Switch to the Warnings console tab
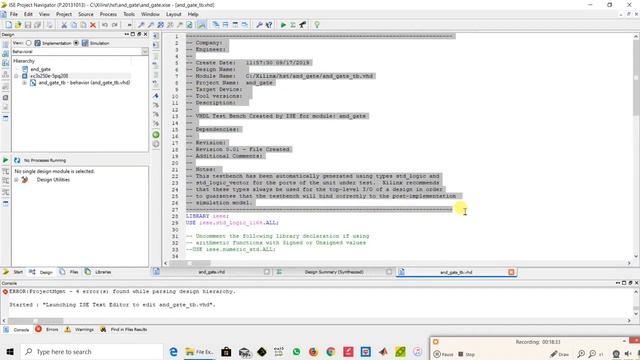The width and height of the screenshot is (640, 360). [80, 329]
